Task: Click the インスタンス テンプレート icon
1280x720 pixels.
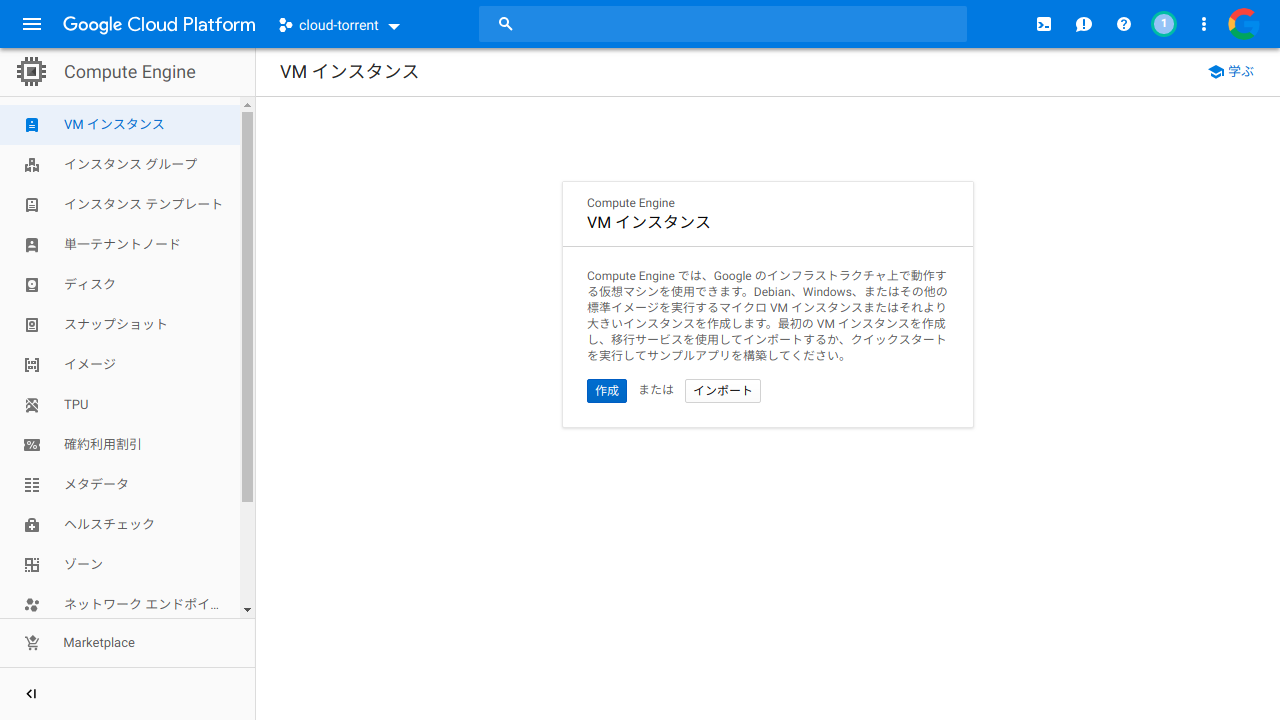Action: click(x=32, y=205)
